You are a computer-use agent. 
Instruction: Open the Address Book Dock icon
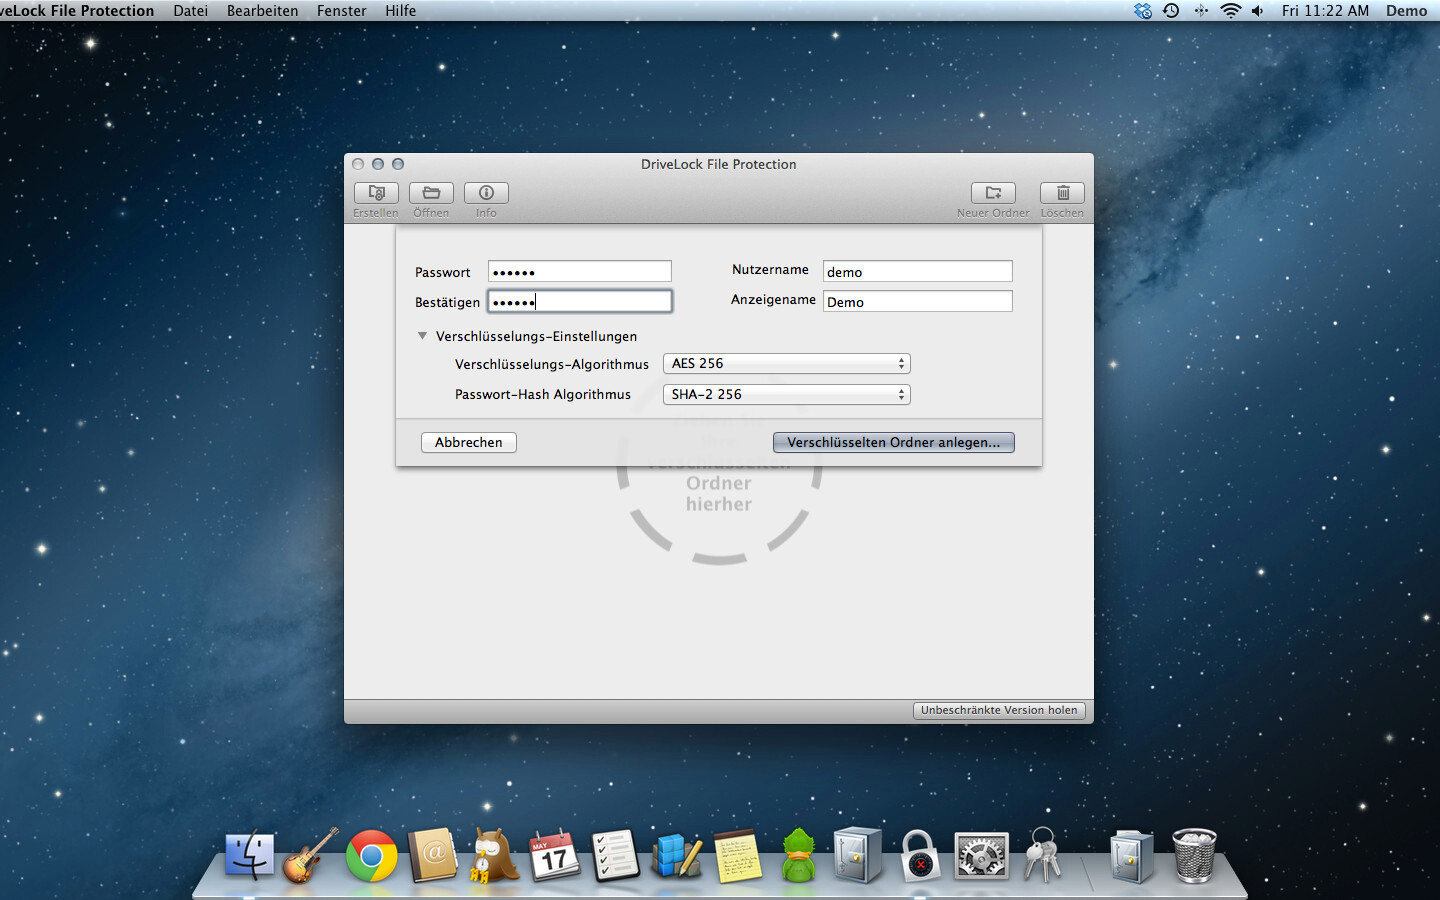[x=432, y=856]
